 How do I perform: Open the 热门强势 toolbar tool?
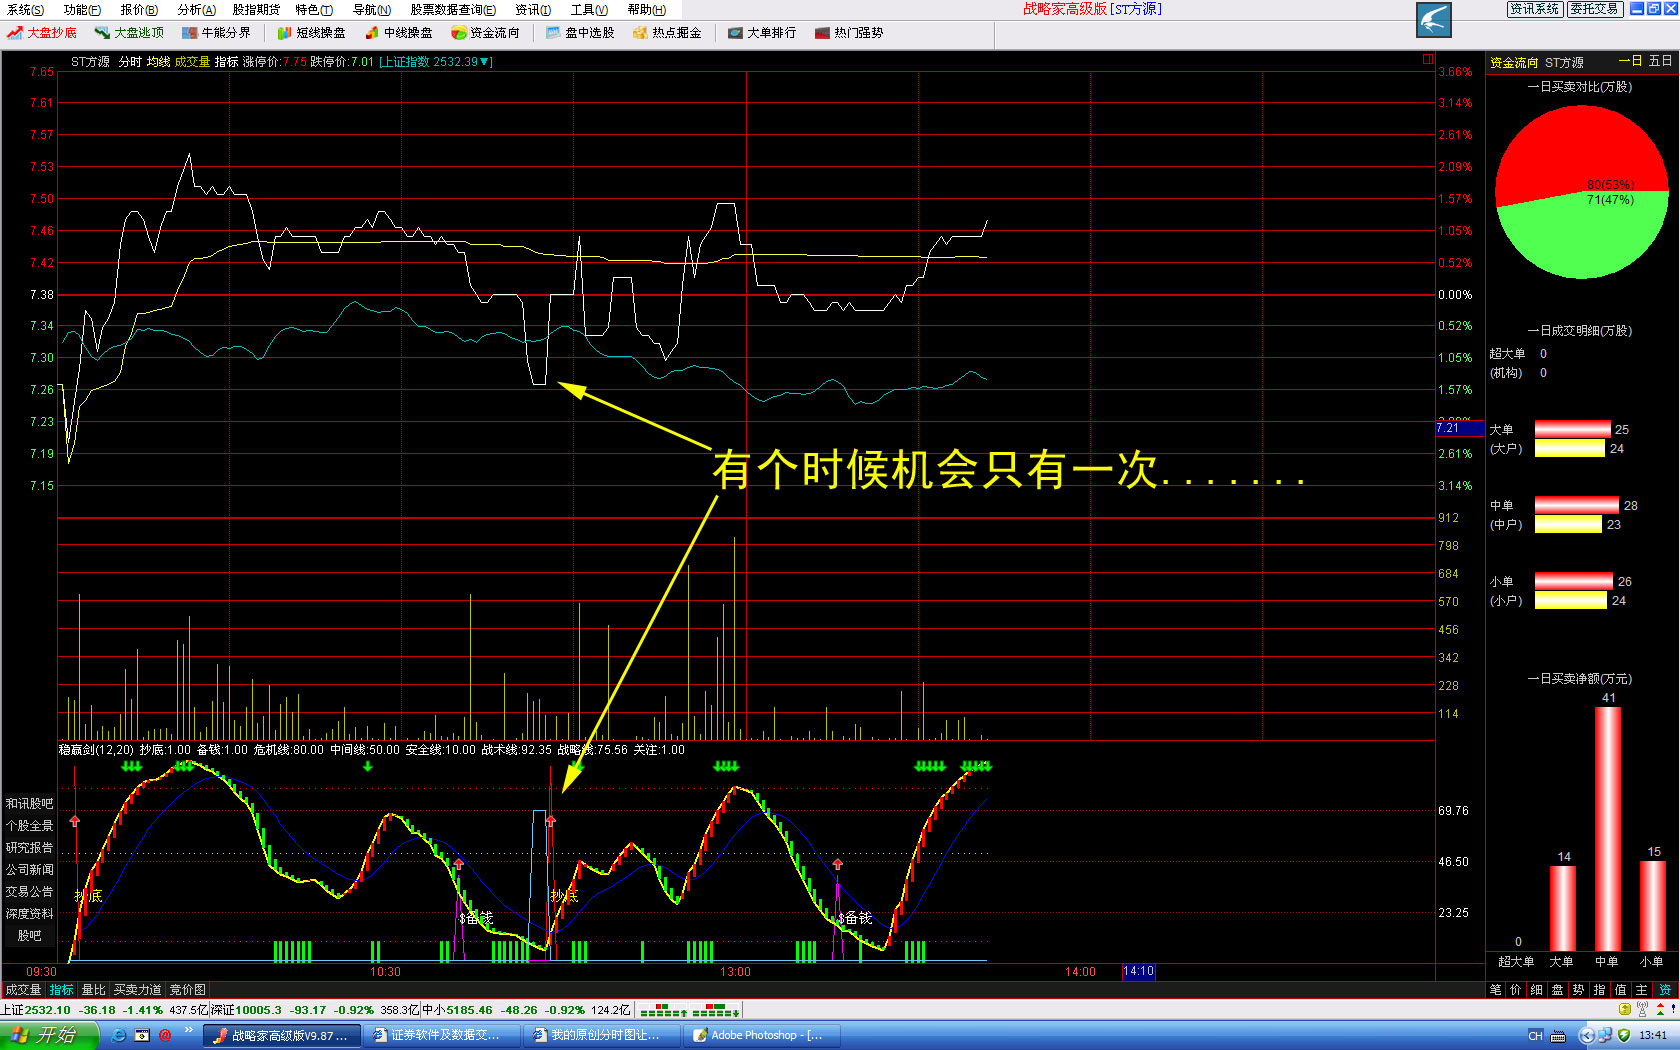(x=849, y=33)
